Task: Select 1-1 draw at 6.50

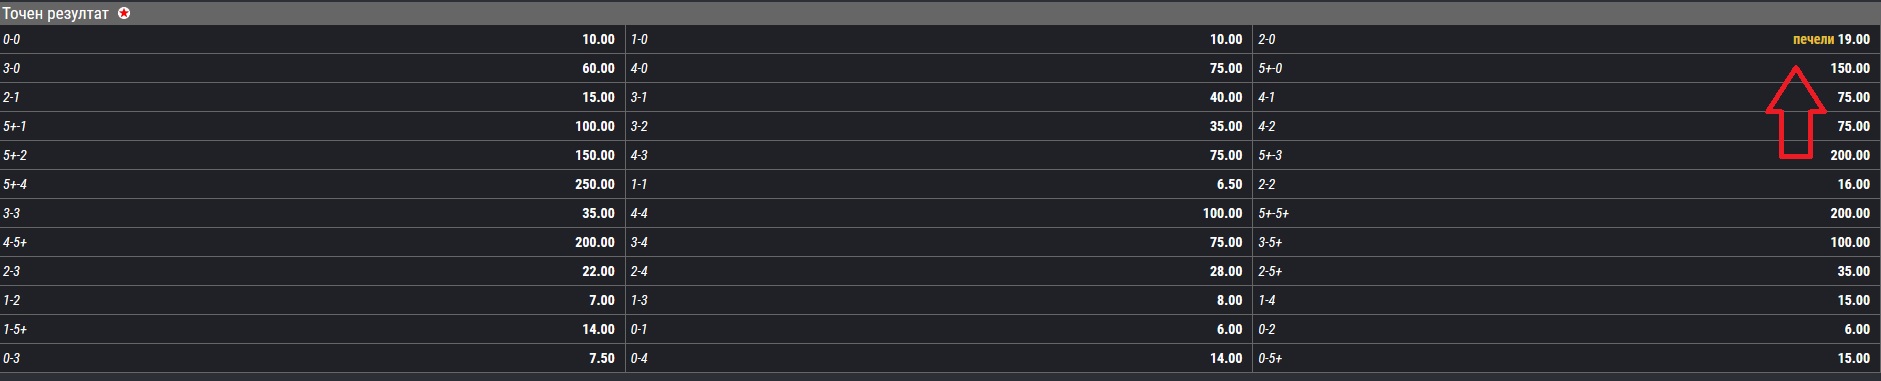Action: [939, 184]
